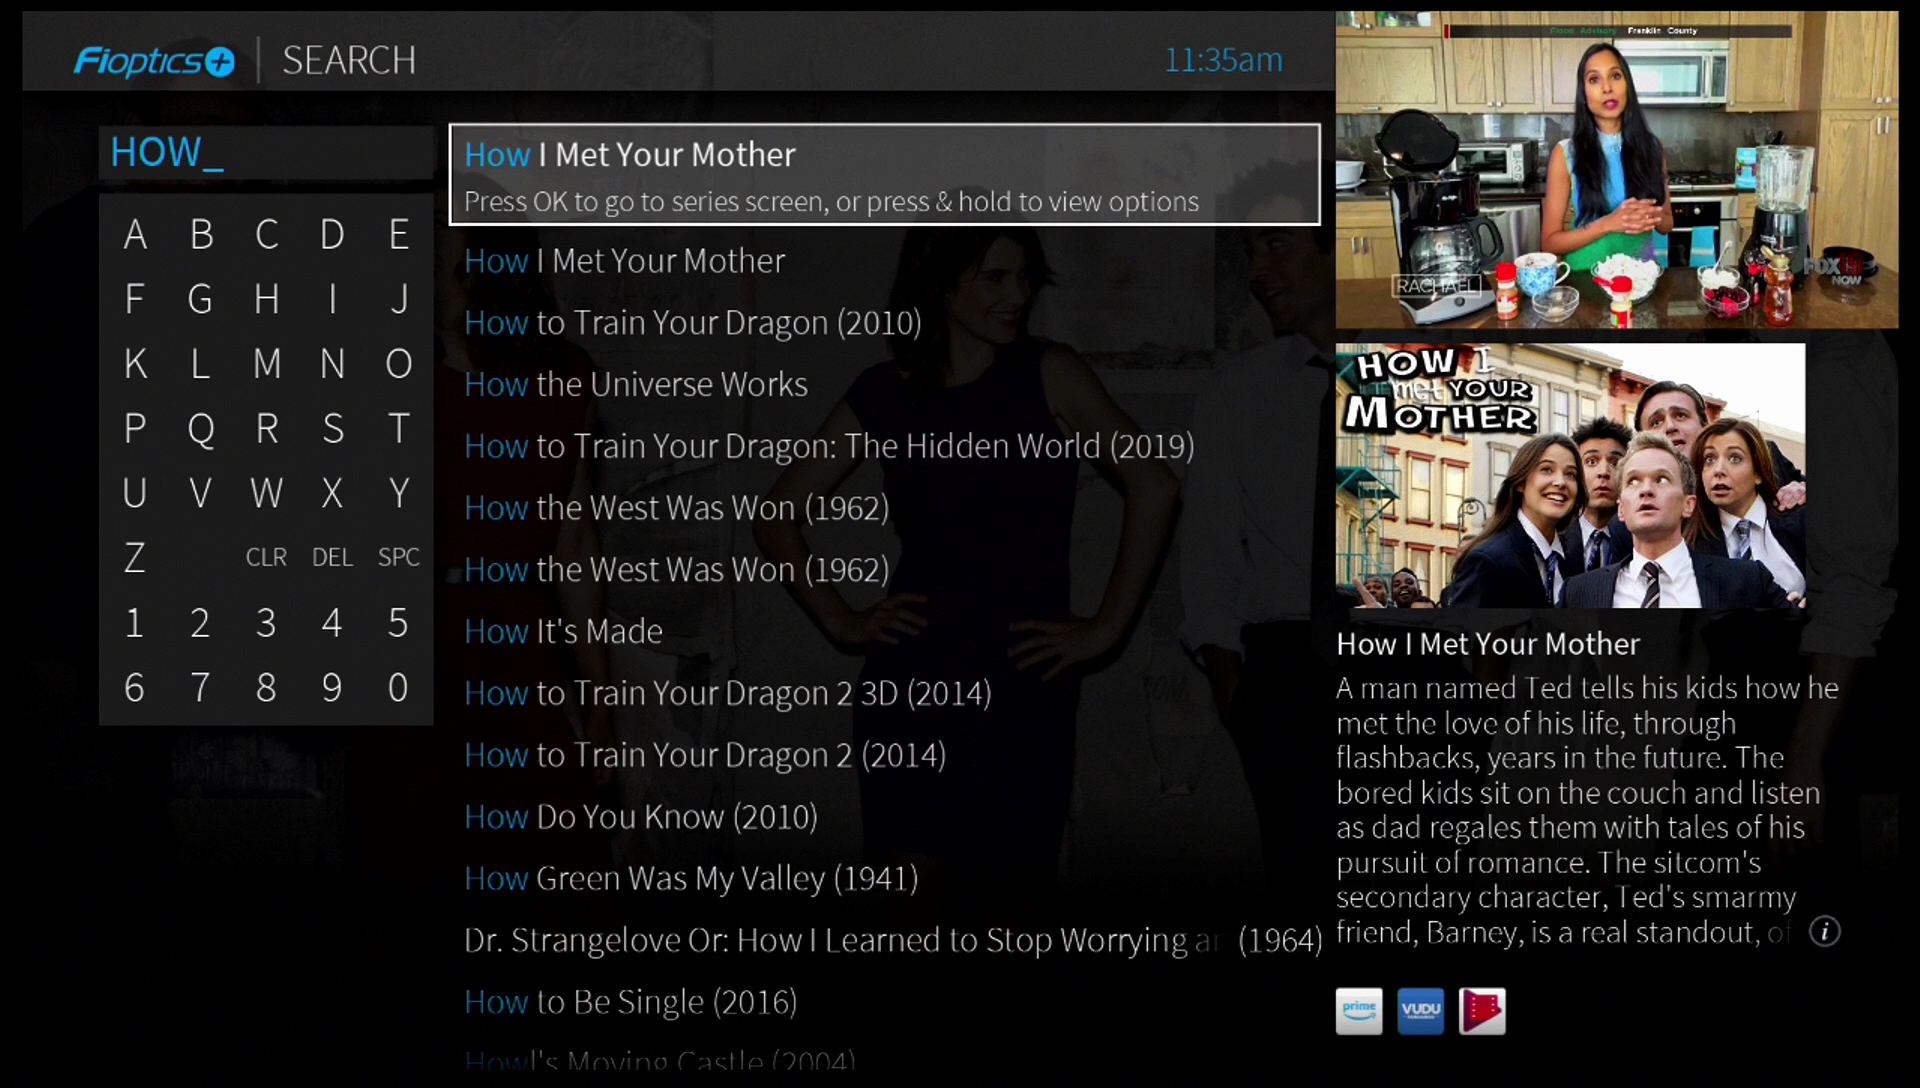Select letter B on the on-screen keyboard
The height and width of the screenshot is (1088, 1920).
click(200, 235)
